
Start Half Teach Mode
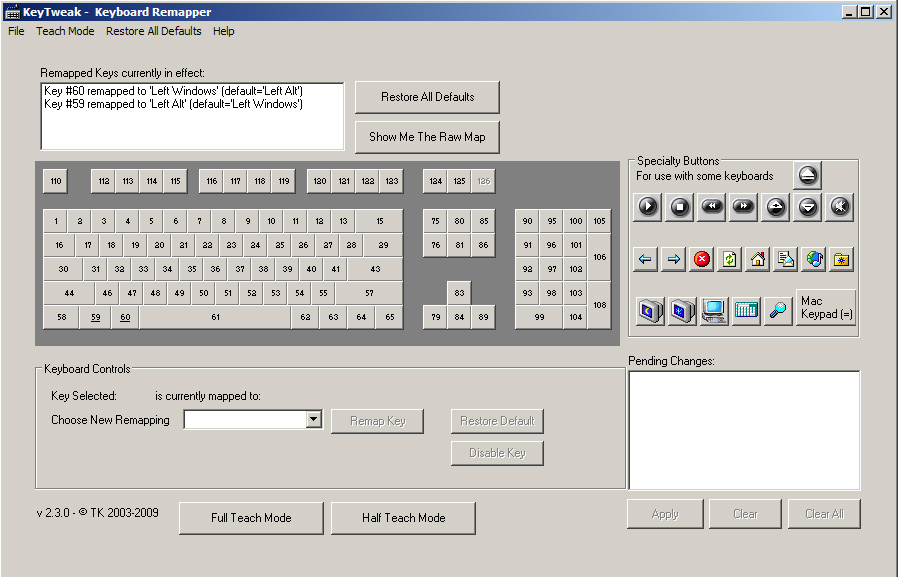pos(403,518)
